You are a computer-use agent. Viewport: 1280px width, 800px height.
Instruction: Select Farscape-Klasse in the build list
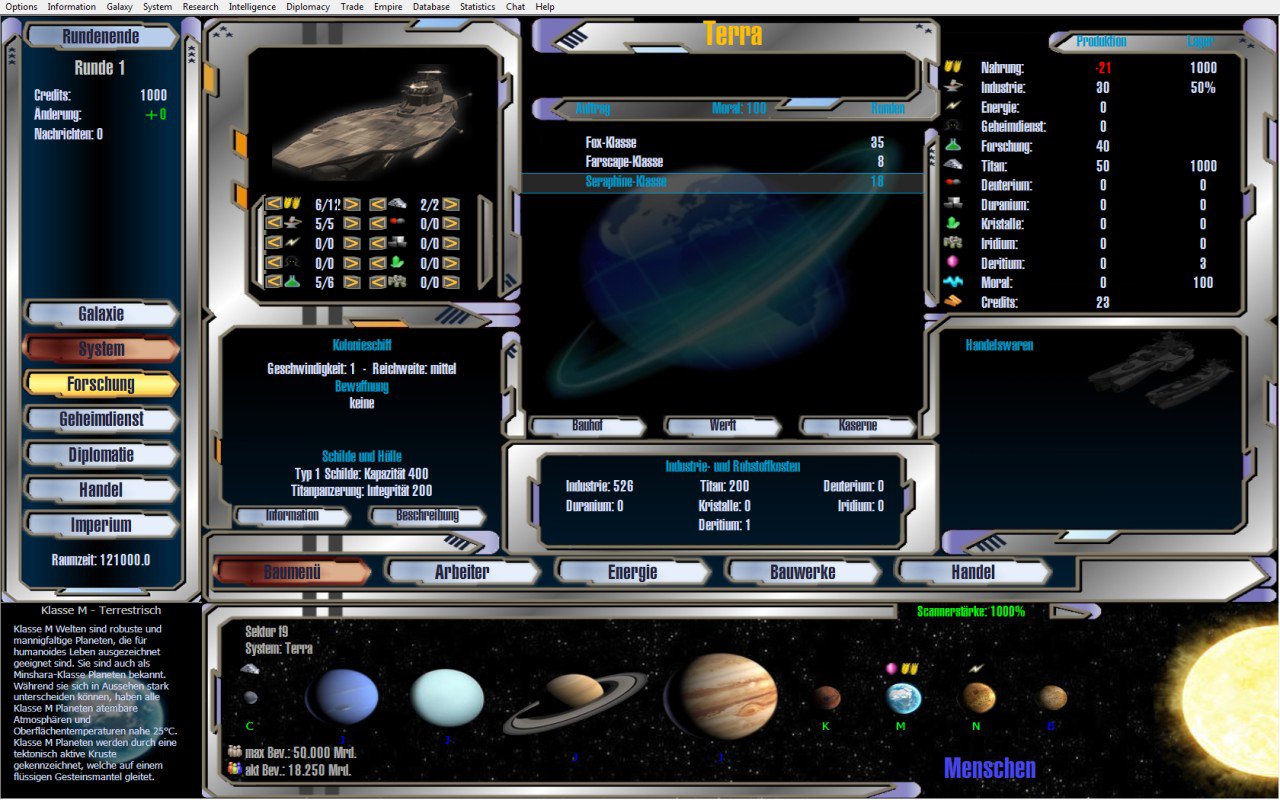[723, 162]
